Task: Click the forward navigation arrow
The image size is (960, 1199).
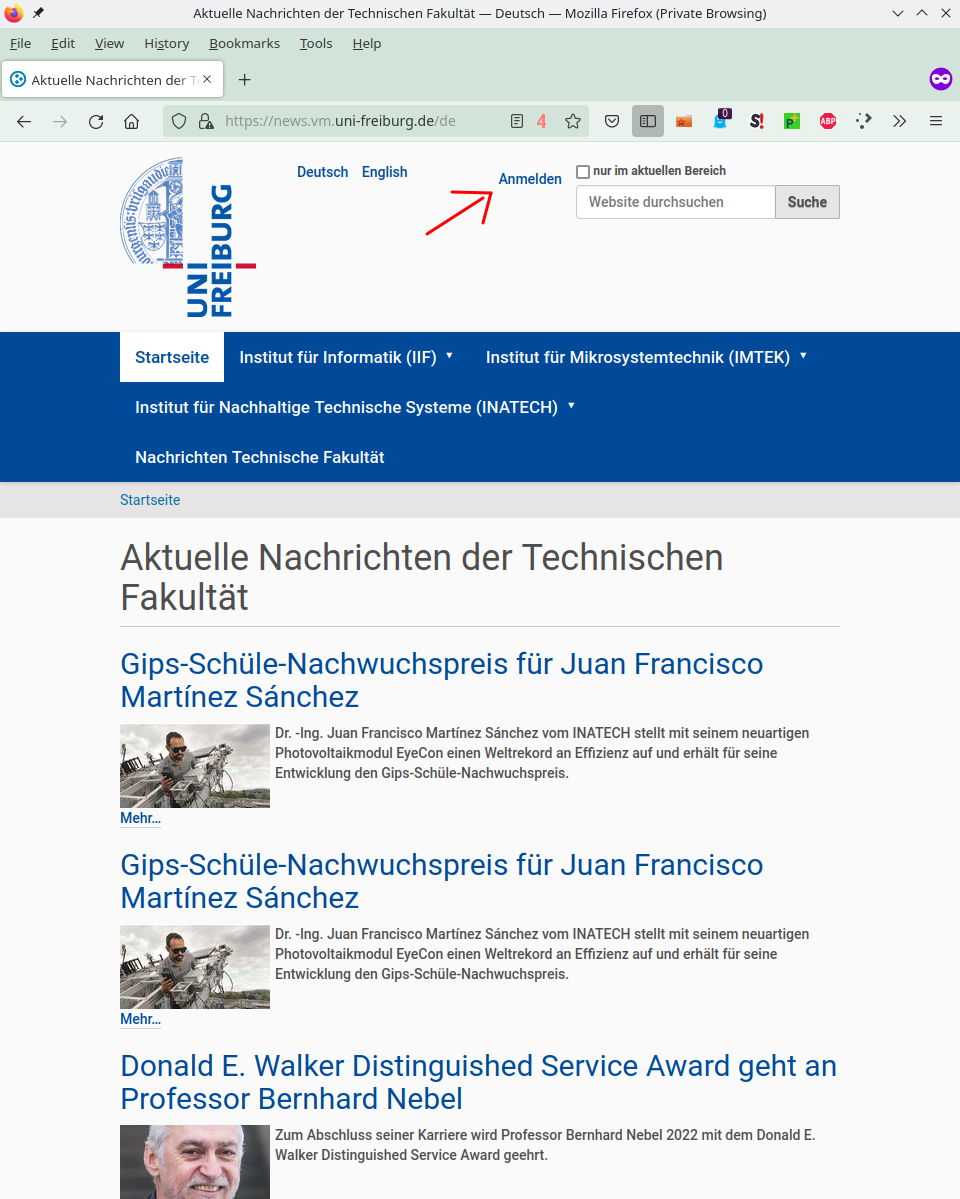Action: tap(60, 121)
